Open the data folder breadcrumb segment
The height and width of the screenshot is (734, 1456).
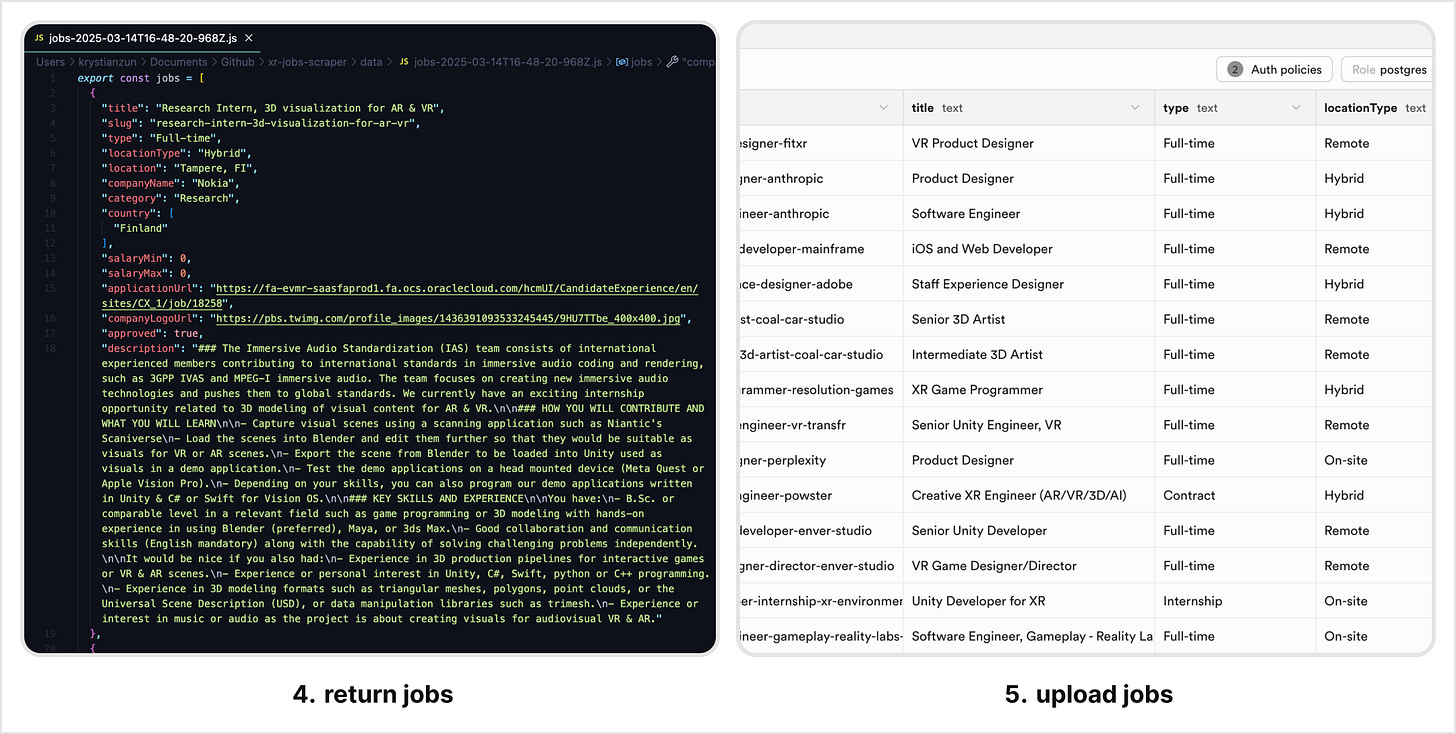point(371,62)
